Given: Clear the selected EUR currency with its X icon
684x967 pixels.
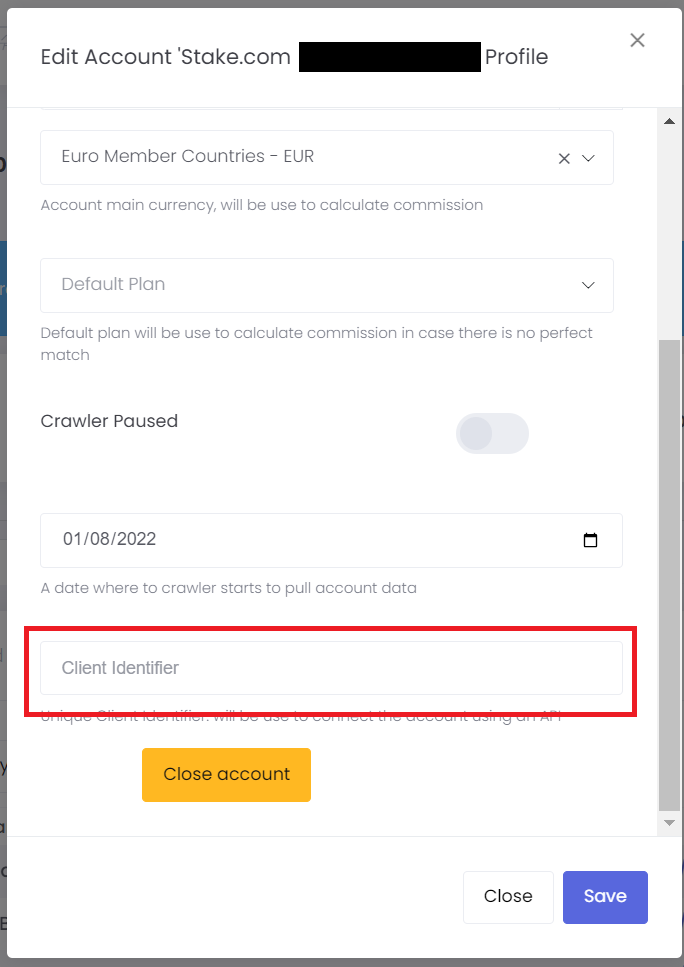Looking at the screenshot, I should pos(564,158).
